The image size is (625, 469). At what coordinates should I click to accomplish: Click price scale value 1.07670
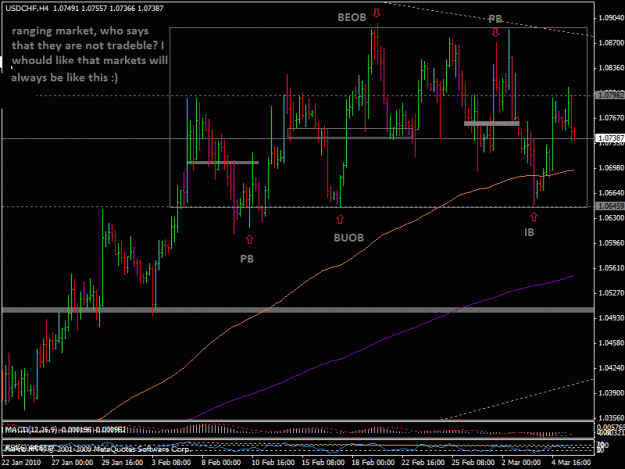[x=611, y=118]
